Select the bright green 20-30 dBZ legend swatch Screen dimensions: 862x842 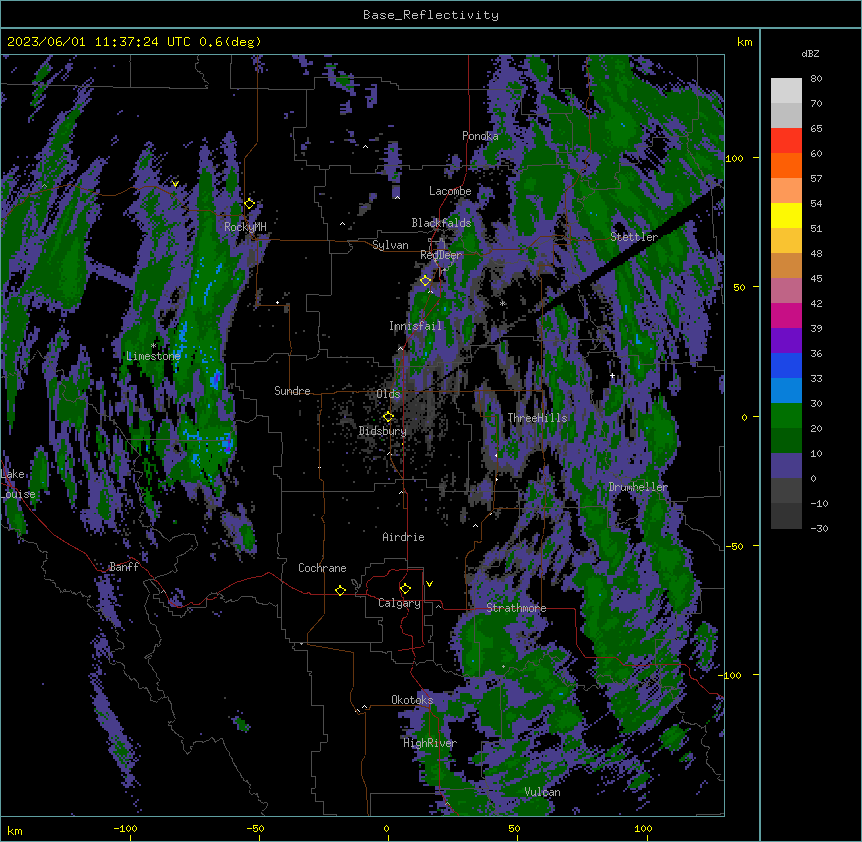coord(786,416)
